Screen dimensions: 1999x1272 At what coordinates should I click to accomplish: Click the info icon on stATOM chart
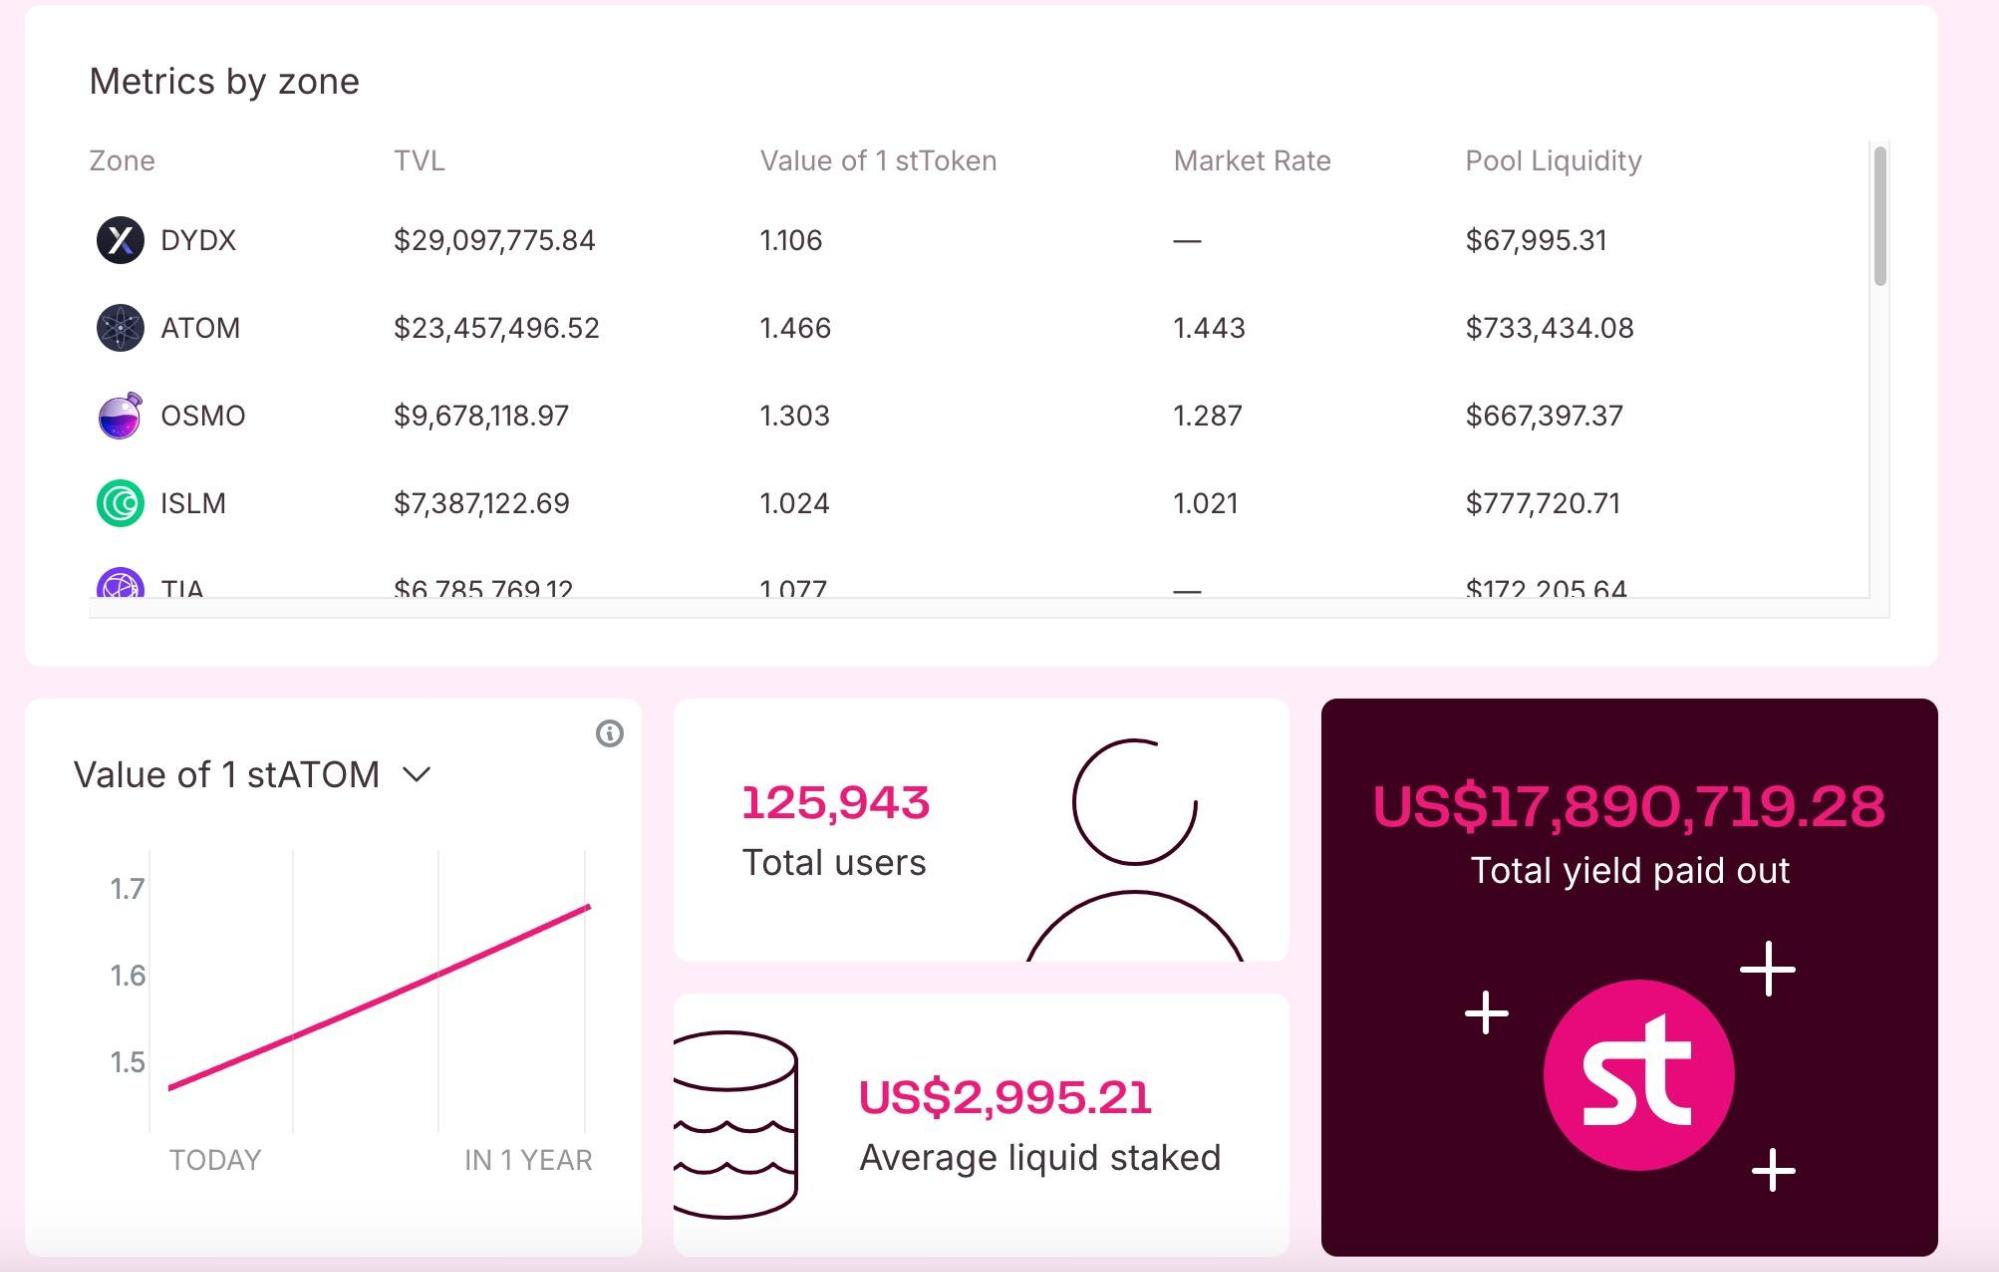point(609,734)
